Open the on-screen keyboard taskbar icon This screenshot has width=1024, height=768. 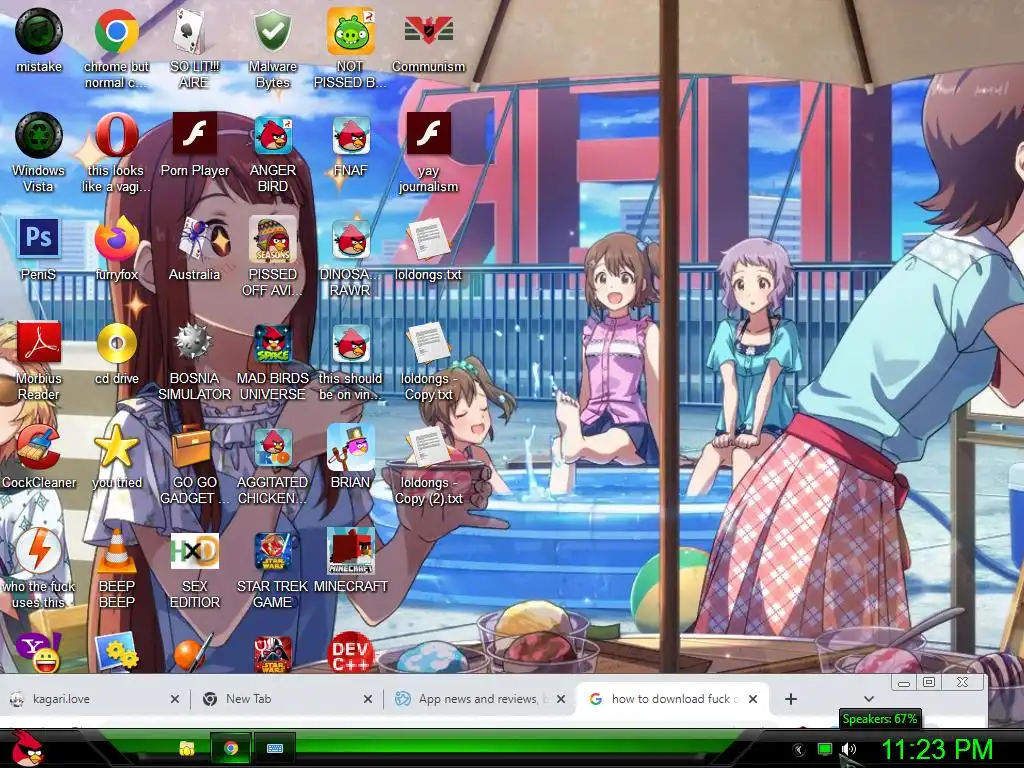(275, 748)
